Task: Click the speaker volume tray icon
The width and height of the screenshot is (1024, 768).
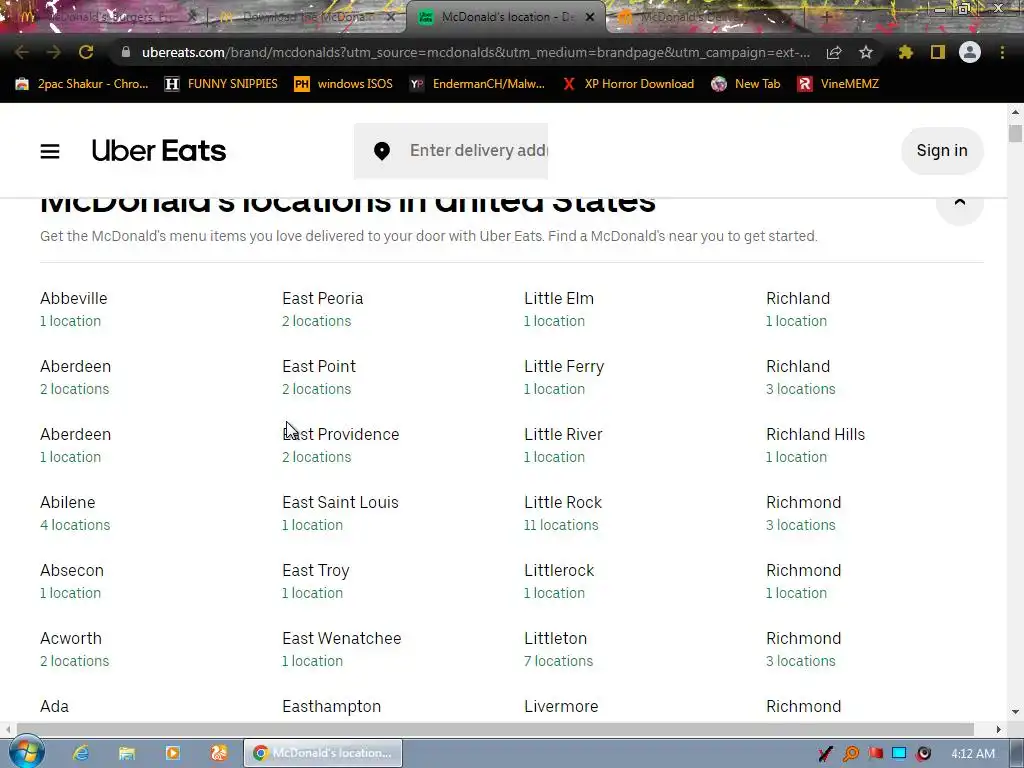Action: click(x=923, y=753)
